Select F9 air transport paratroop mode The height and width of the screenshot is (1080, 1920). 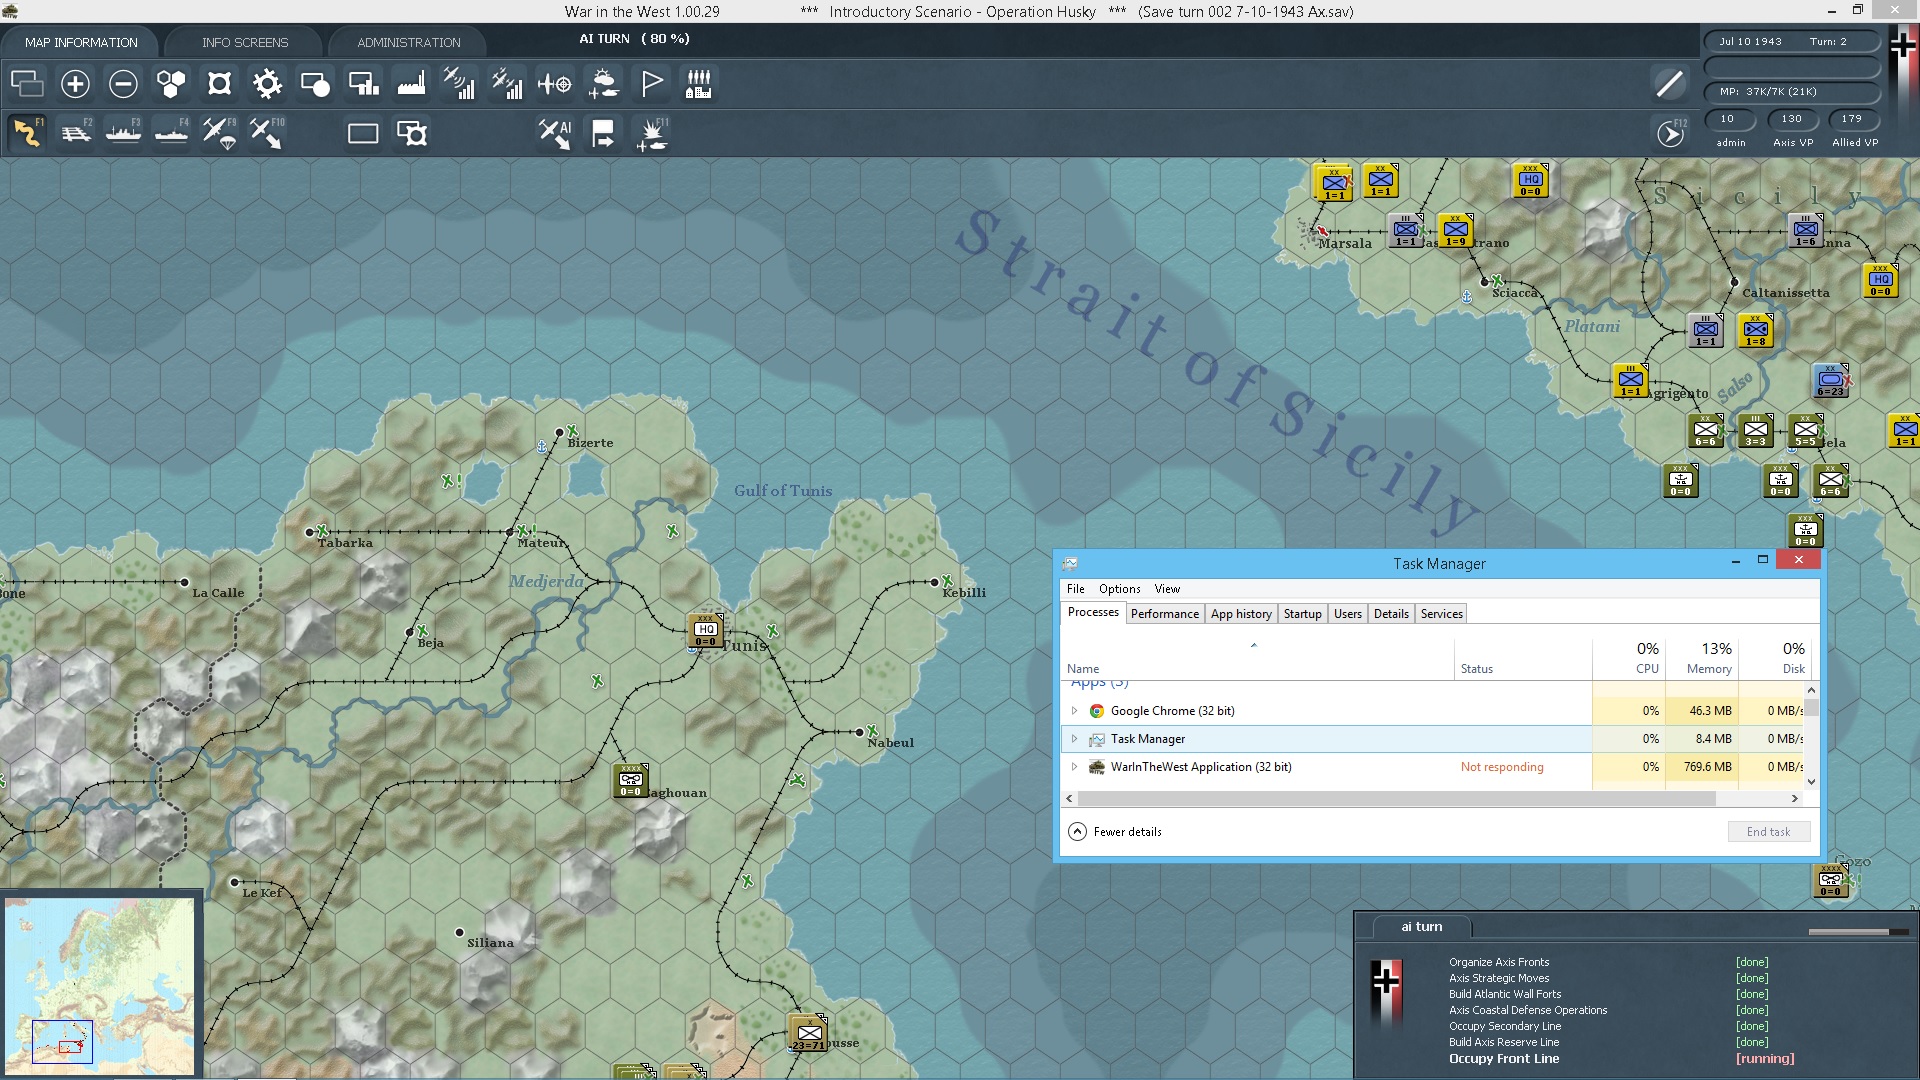[x=219, y=133]
